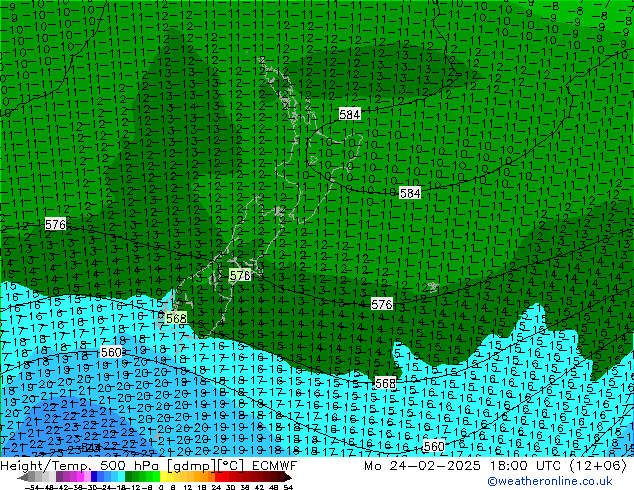Click the lower-right 584 contour label
Image resolution: width=634 pixels, height=490 pixels.
(410, 193)
